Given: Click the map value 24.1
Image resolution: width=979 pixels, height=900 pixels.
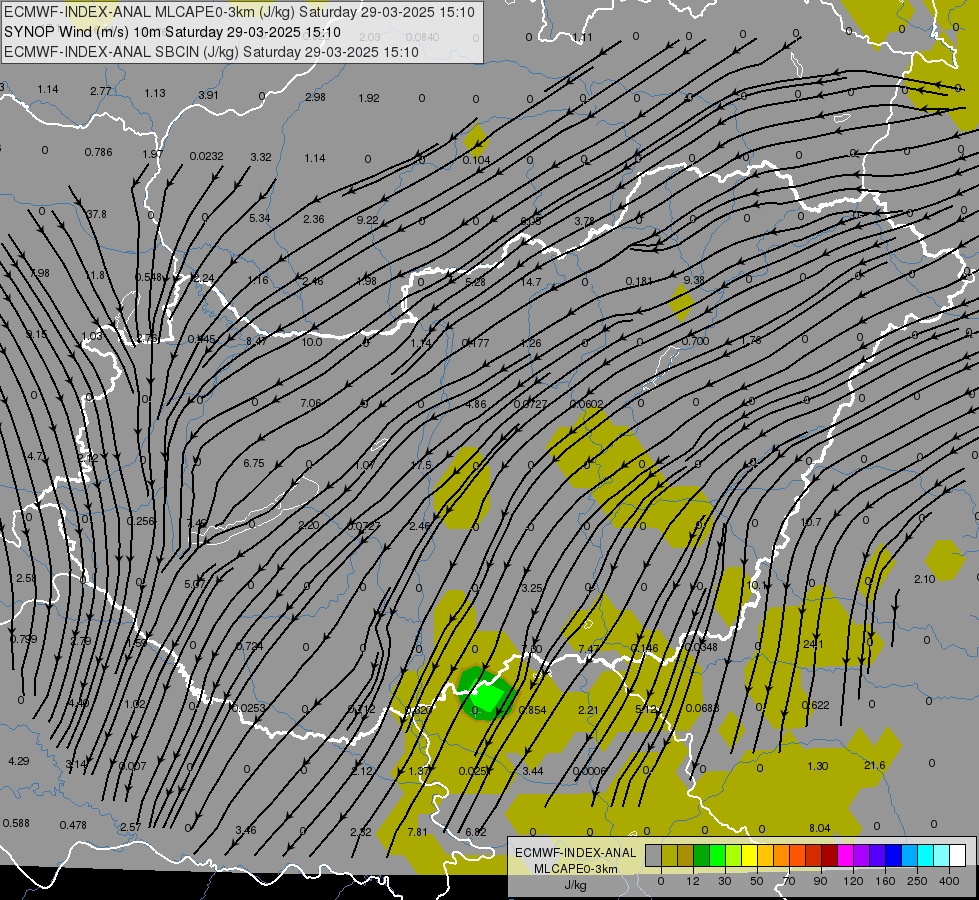Looking at the screenshot, I should click(813, 644).
